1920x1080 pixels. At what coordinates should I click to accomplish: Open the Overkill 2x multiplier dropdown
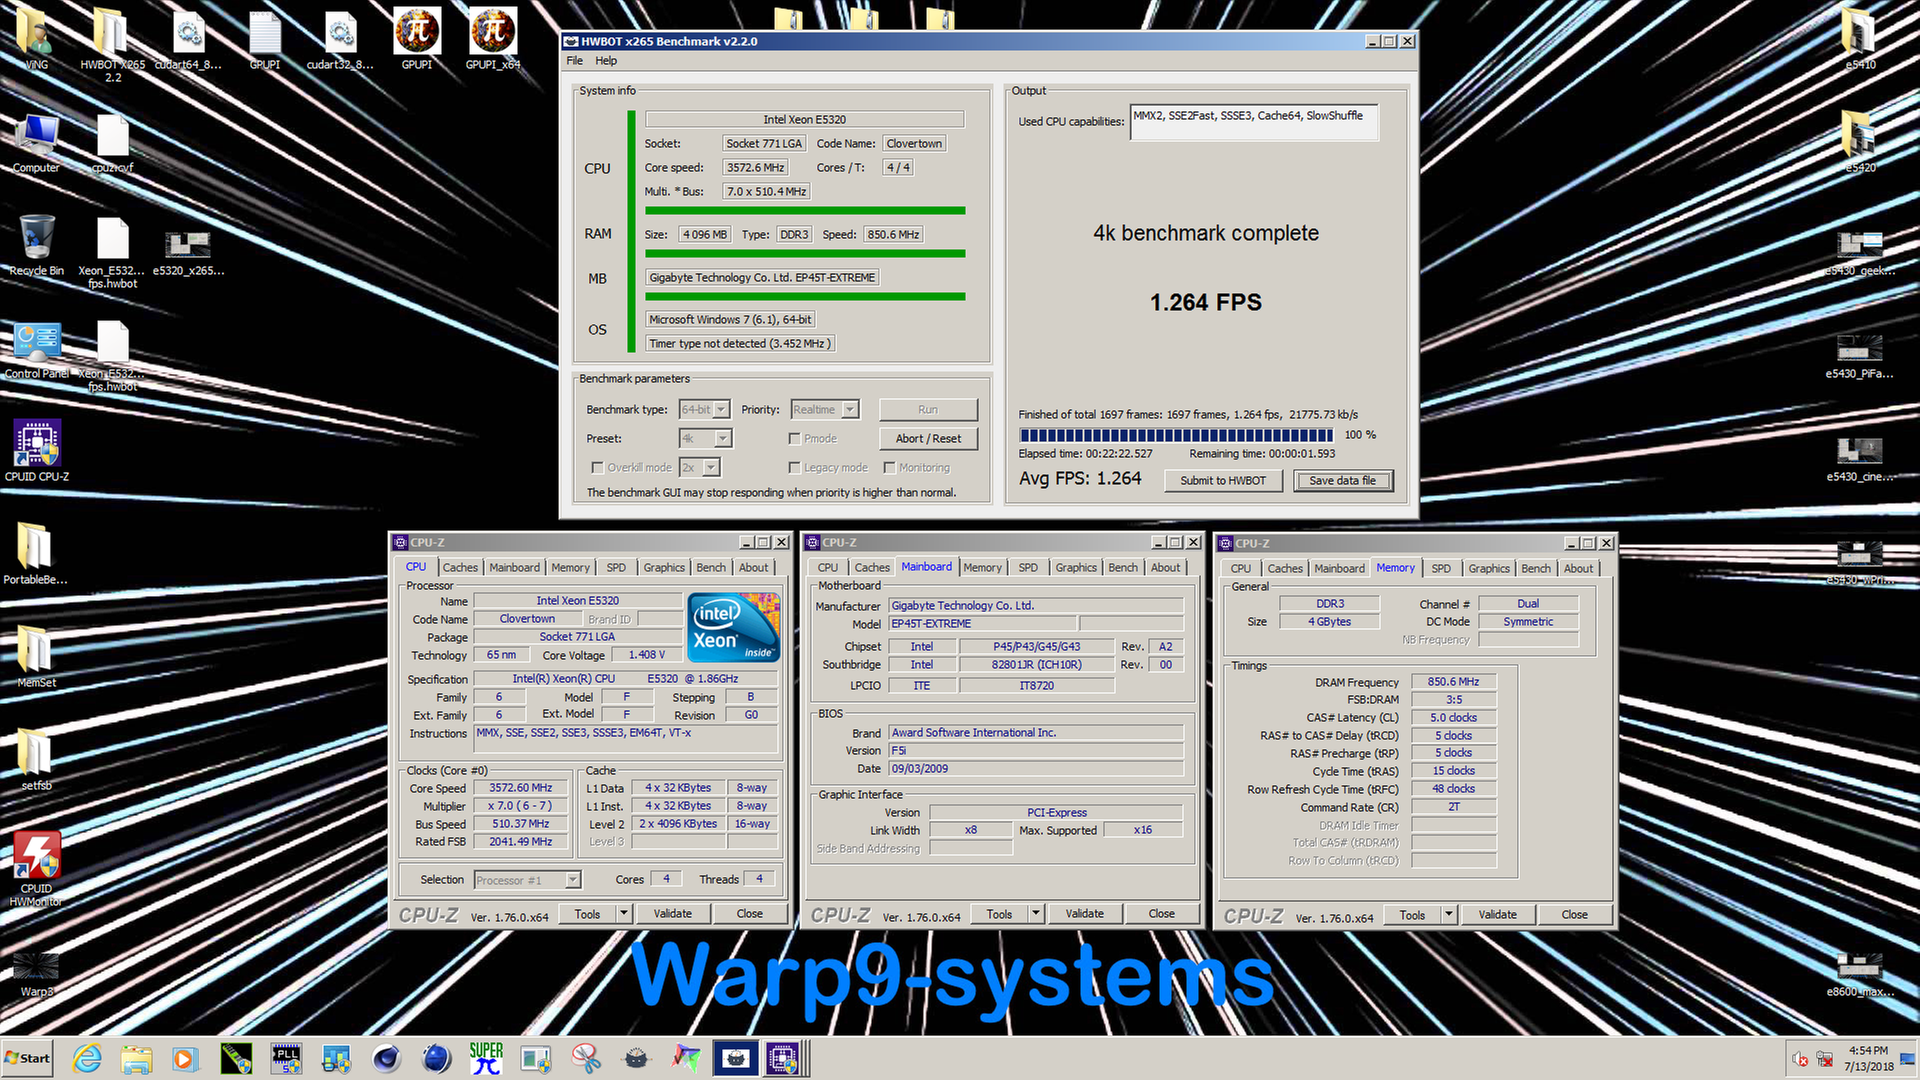[x=711, y=468]
